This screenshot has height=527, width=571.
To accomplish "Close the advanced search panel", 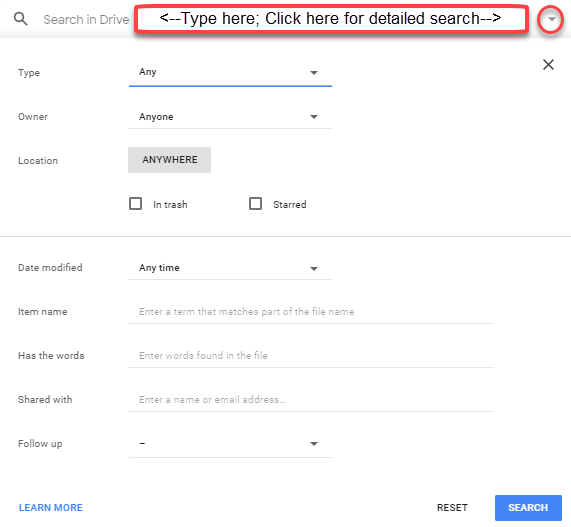I will click(548, 65).
